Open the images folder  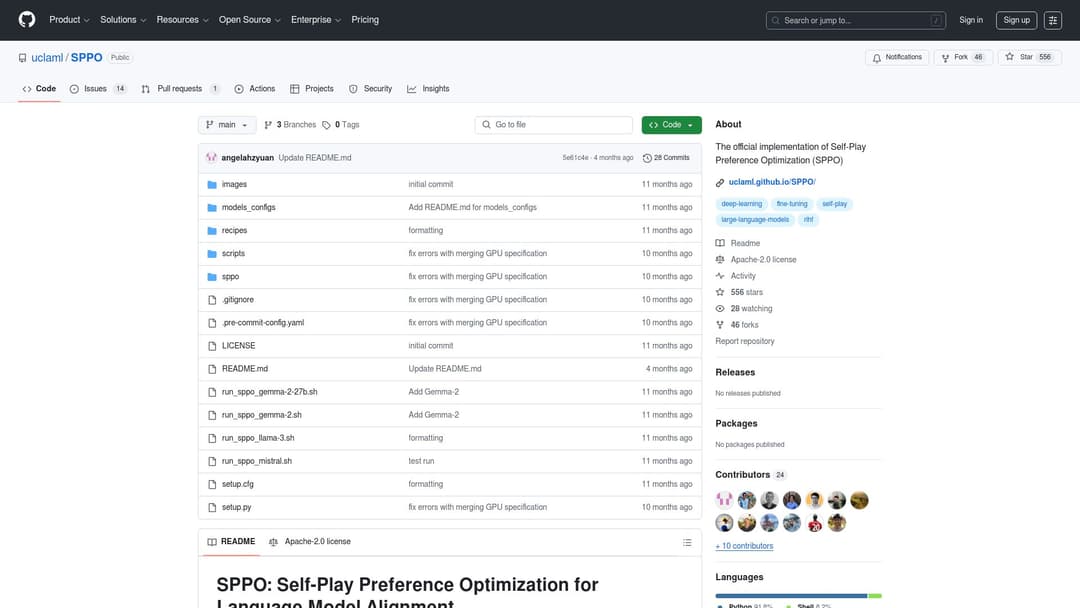pos(234,185)
